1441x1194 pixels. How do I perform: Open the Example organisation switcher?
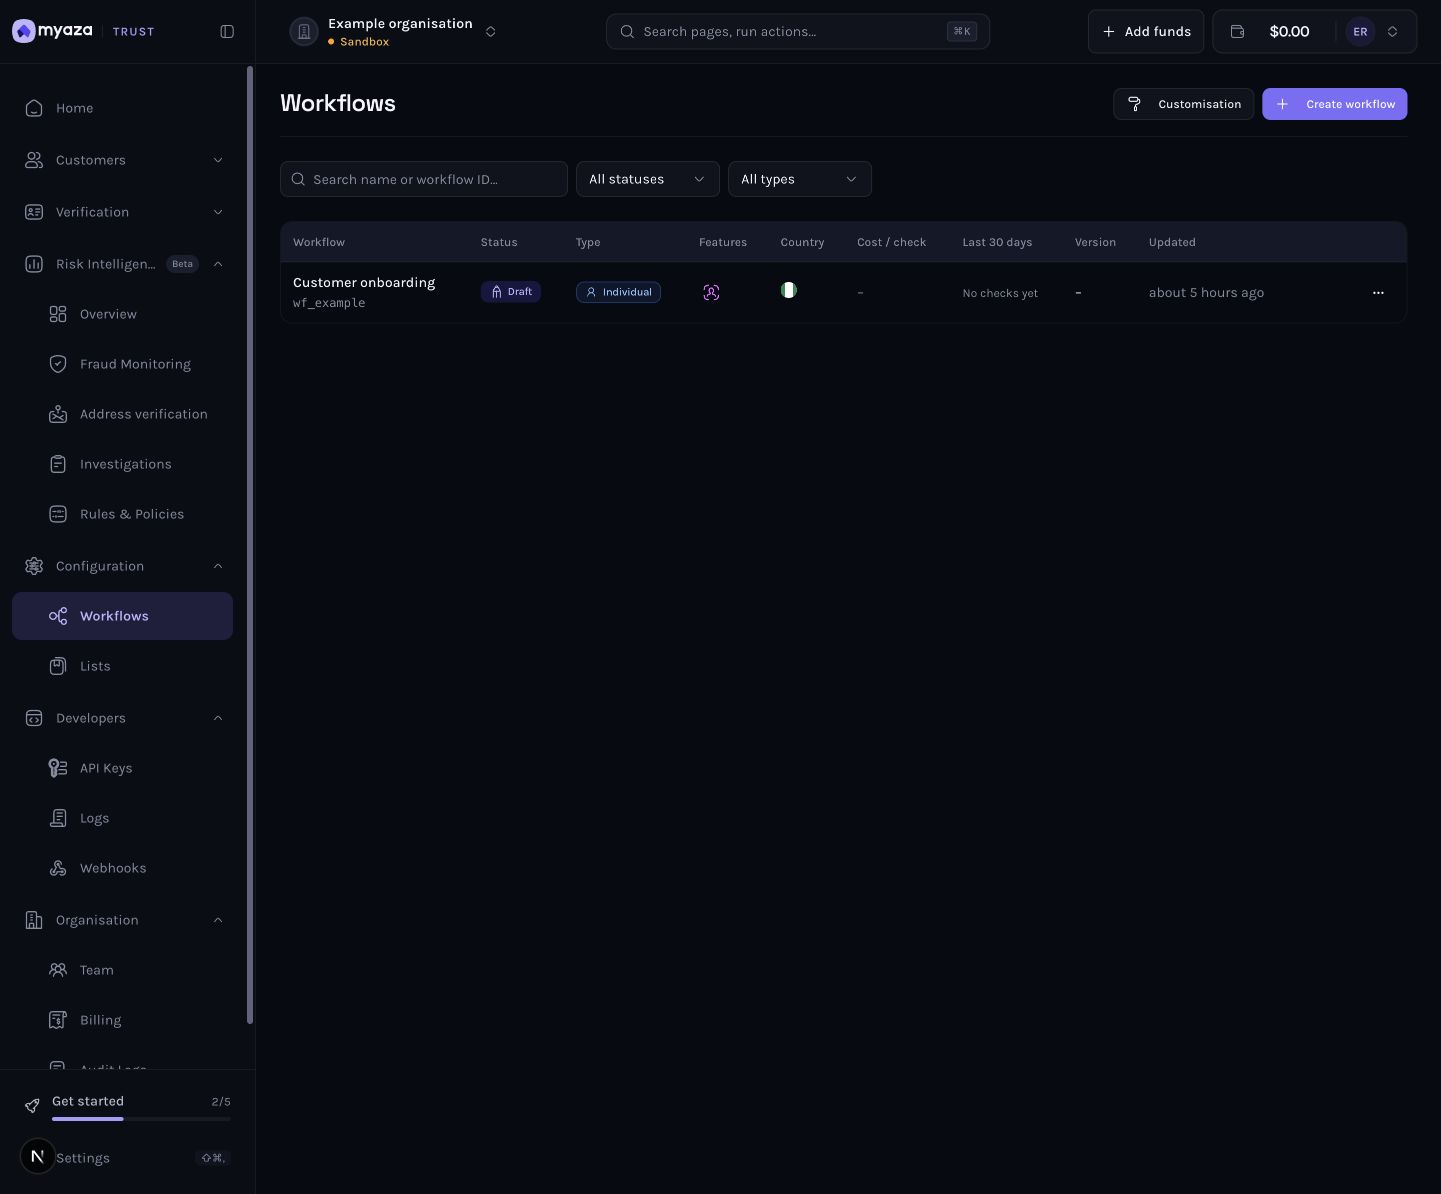coord(393,32)
